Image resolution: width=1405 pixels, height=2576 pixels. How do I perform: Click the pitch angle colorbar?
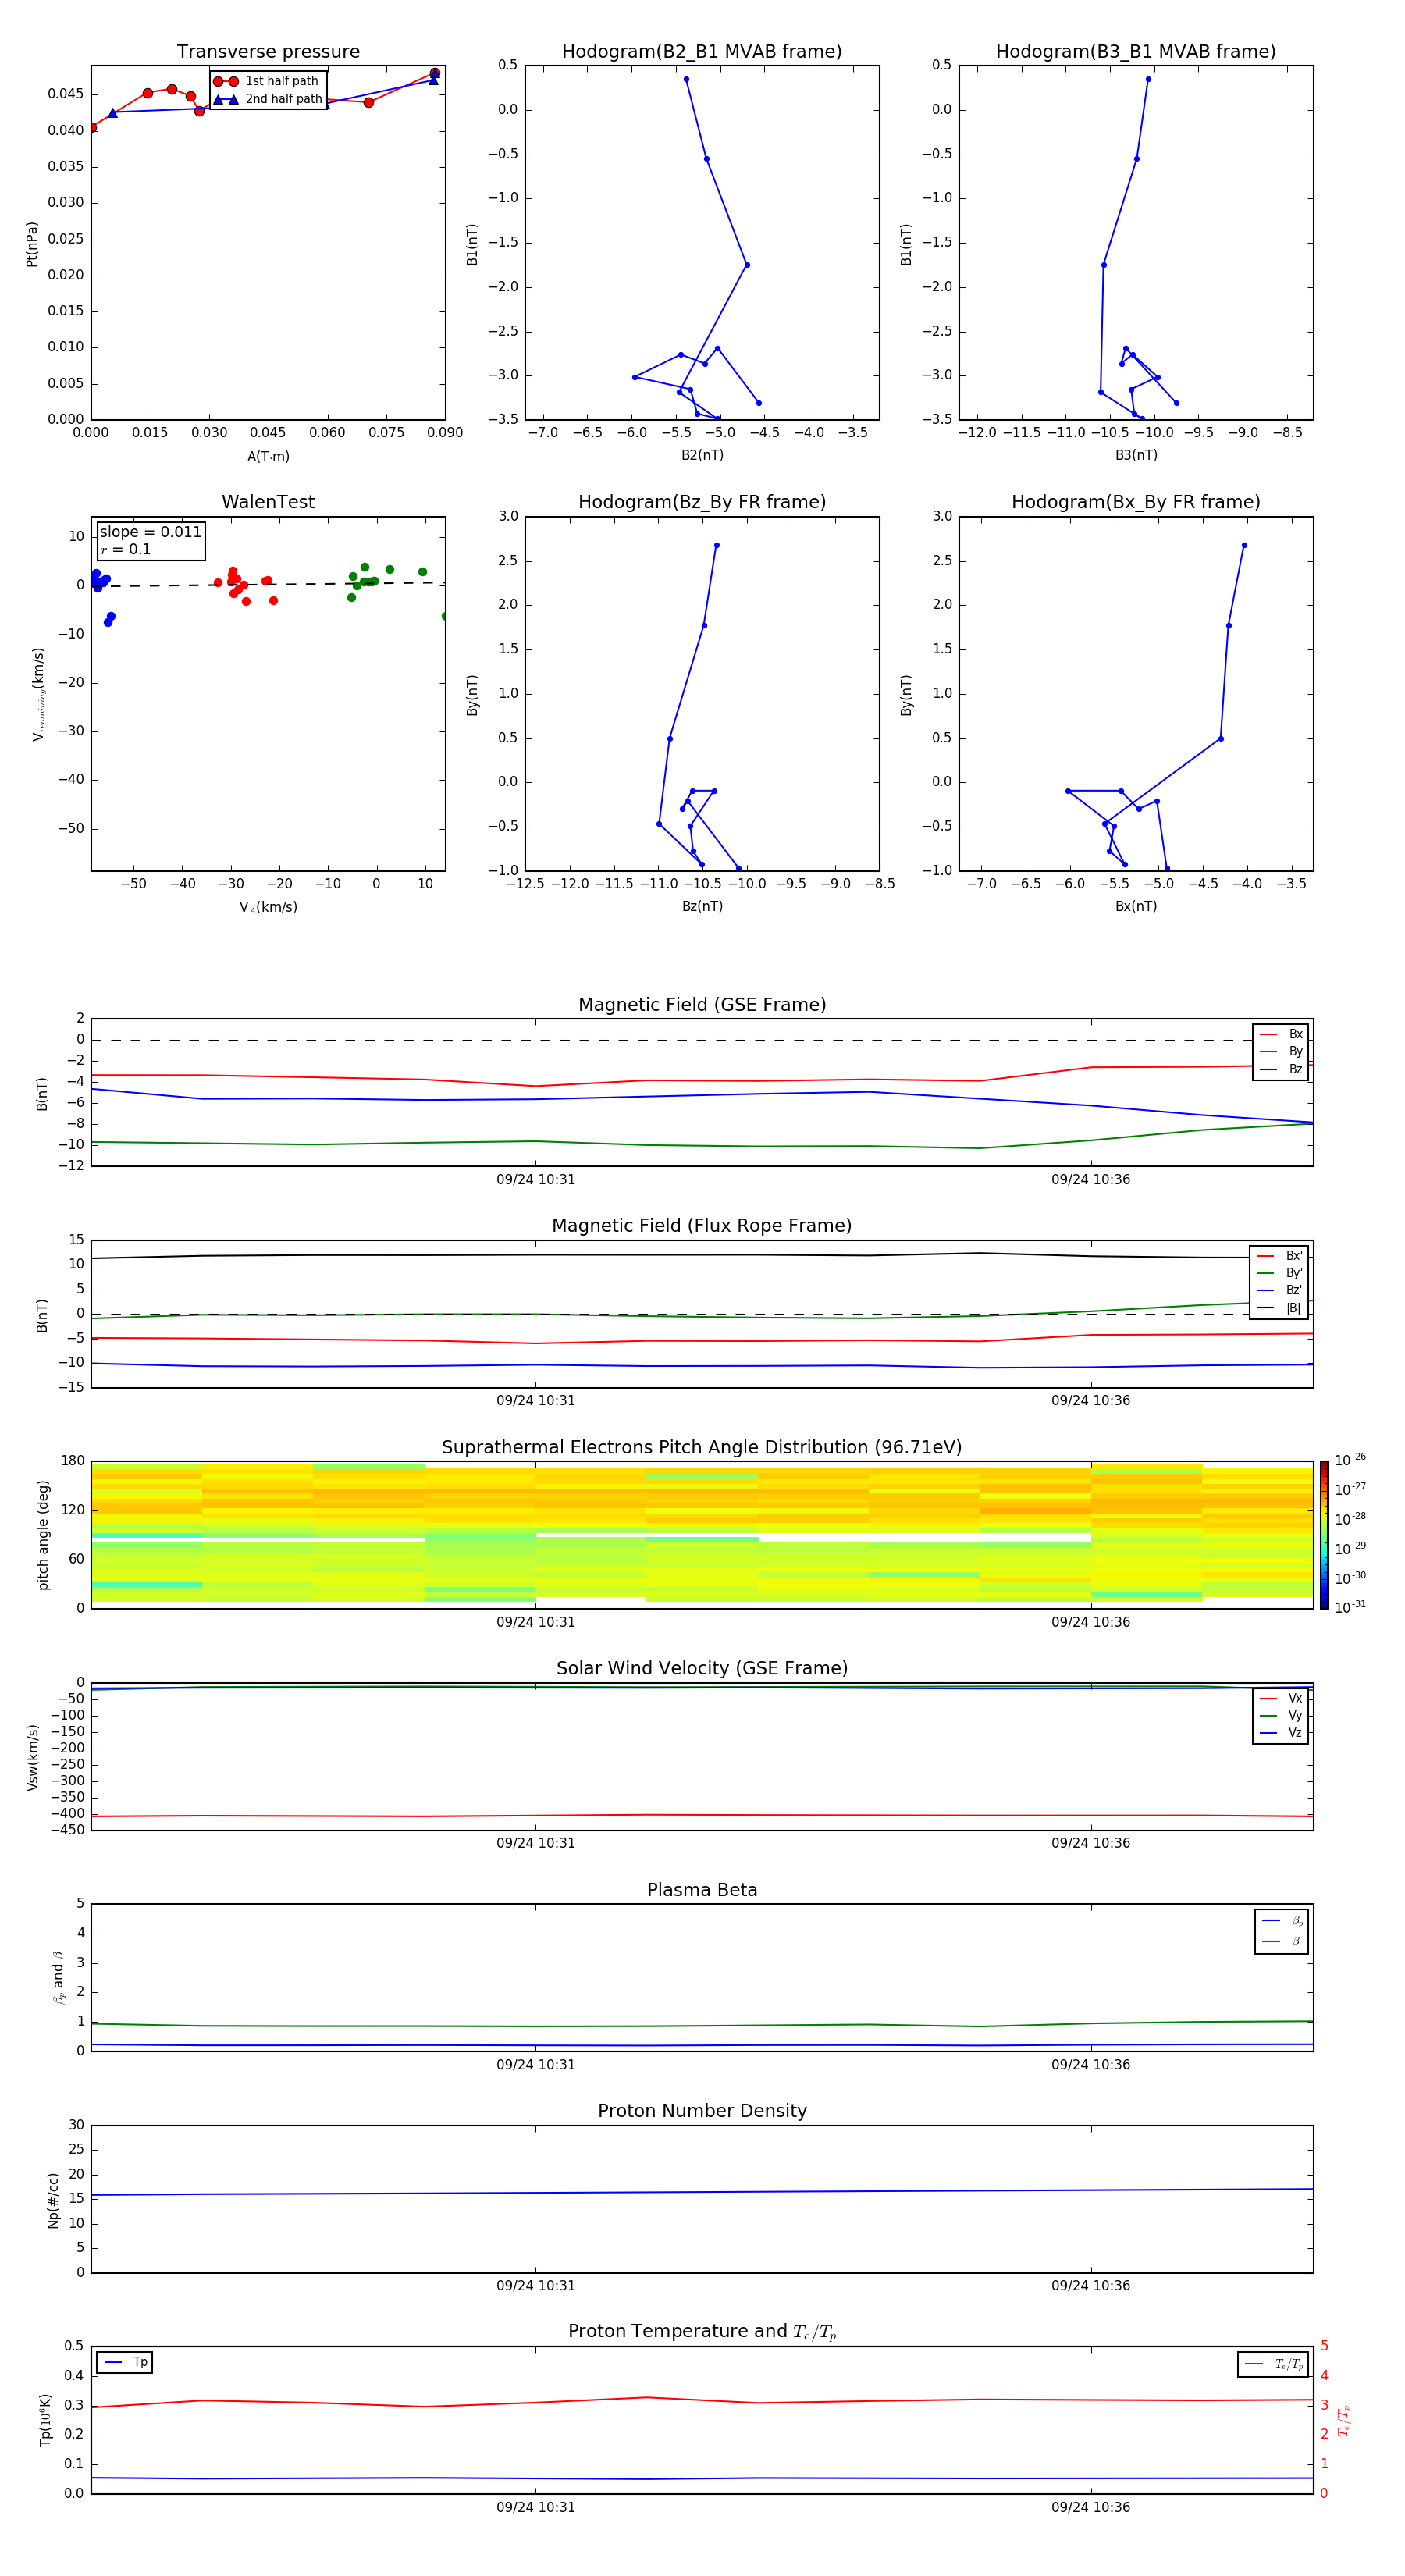tap(1324, 1535)
